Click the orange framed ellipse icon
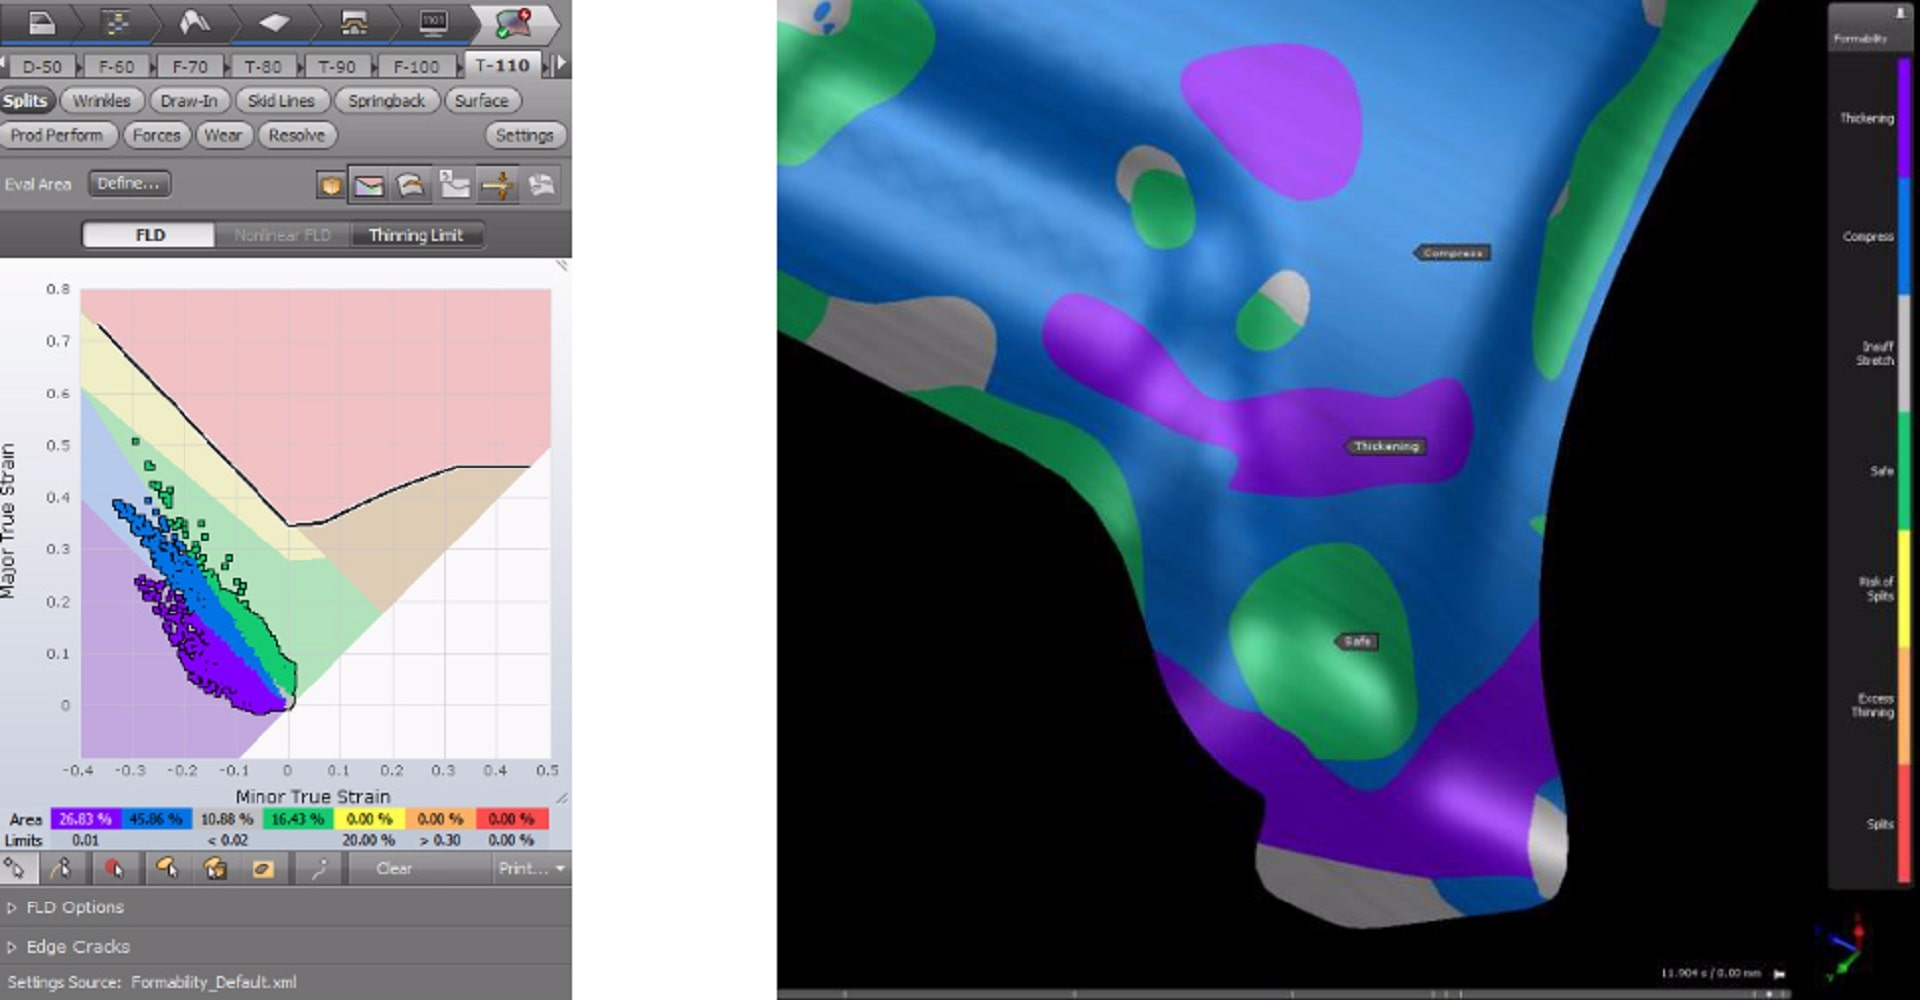This screenshot has height=1000, width=1920. coord(263,869)
